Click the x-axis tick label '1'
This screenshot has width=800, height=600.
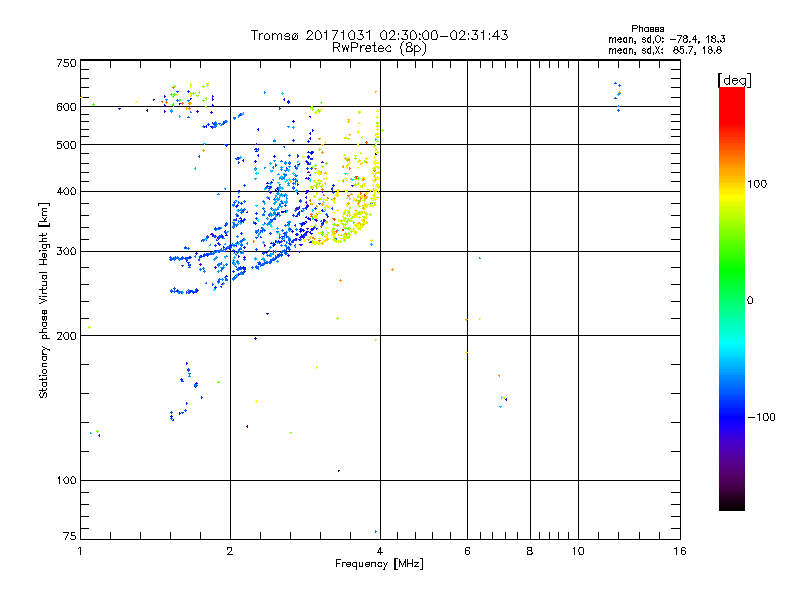click(80, 551)
